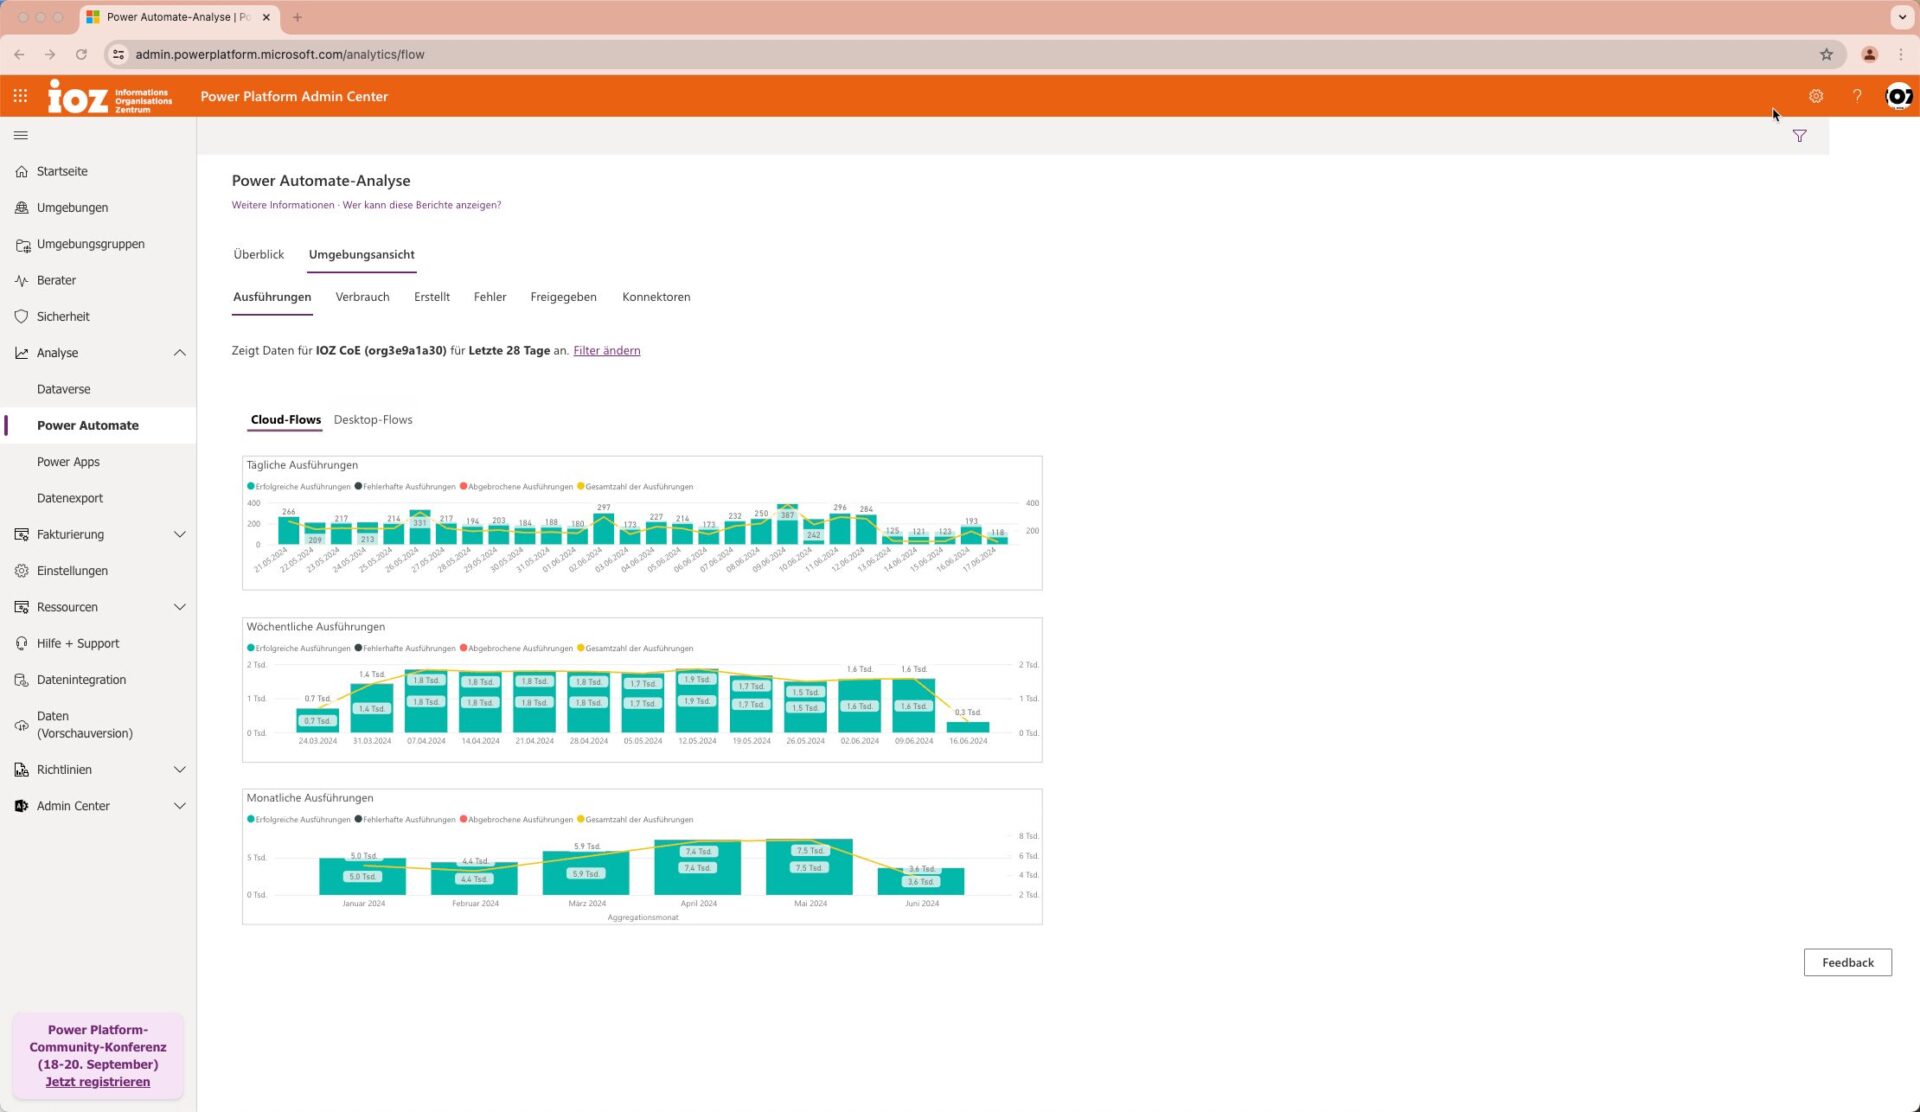
Task: Go back in browser history
Action: [20, 54]
